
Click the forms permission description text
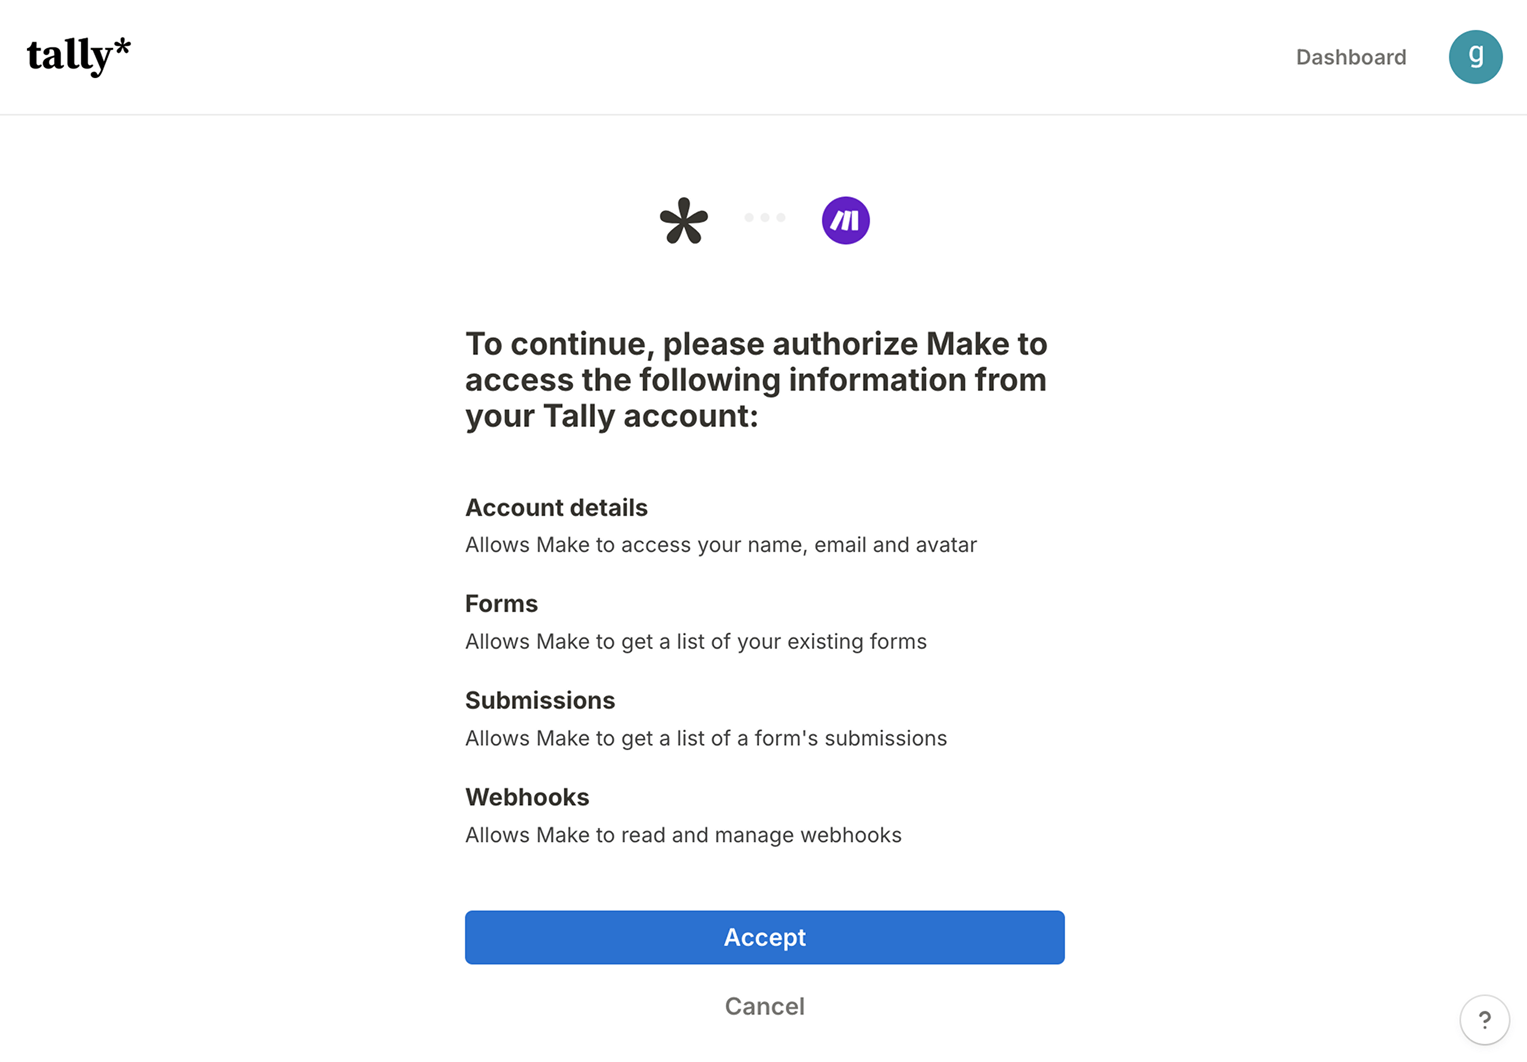coord(695,642)
